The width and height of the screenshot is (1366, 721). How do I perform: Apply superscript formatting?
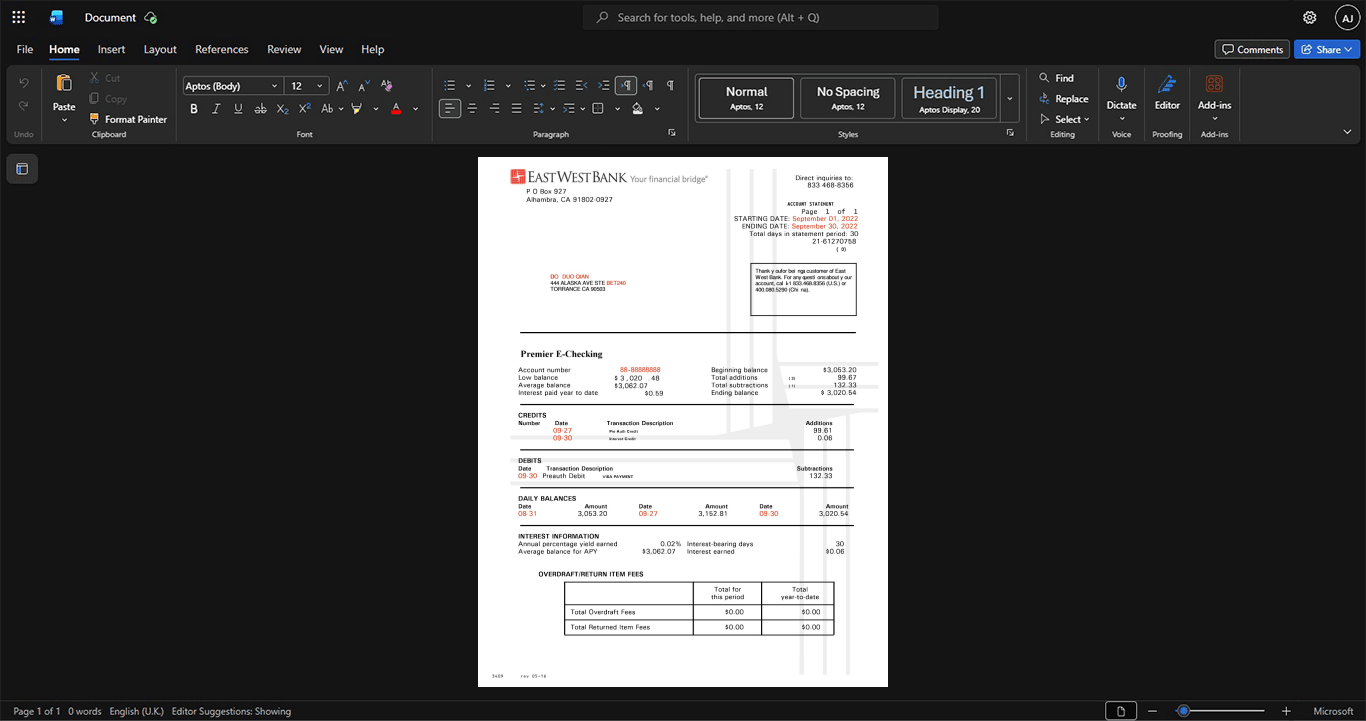305,108
